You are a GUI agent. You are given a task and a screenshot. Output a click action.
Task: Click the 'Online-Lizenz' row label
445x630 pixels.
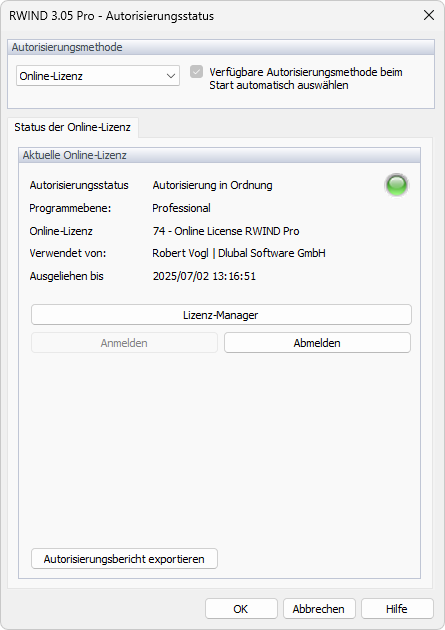(61, 231)
